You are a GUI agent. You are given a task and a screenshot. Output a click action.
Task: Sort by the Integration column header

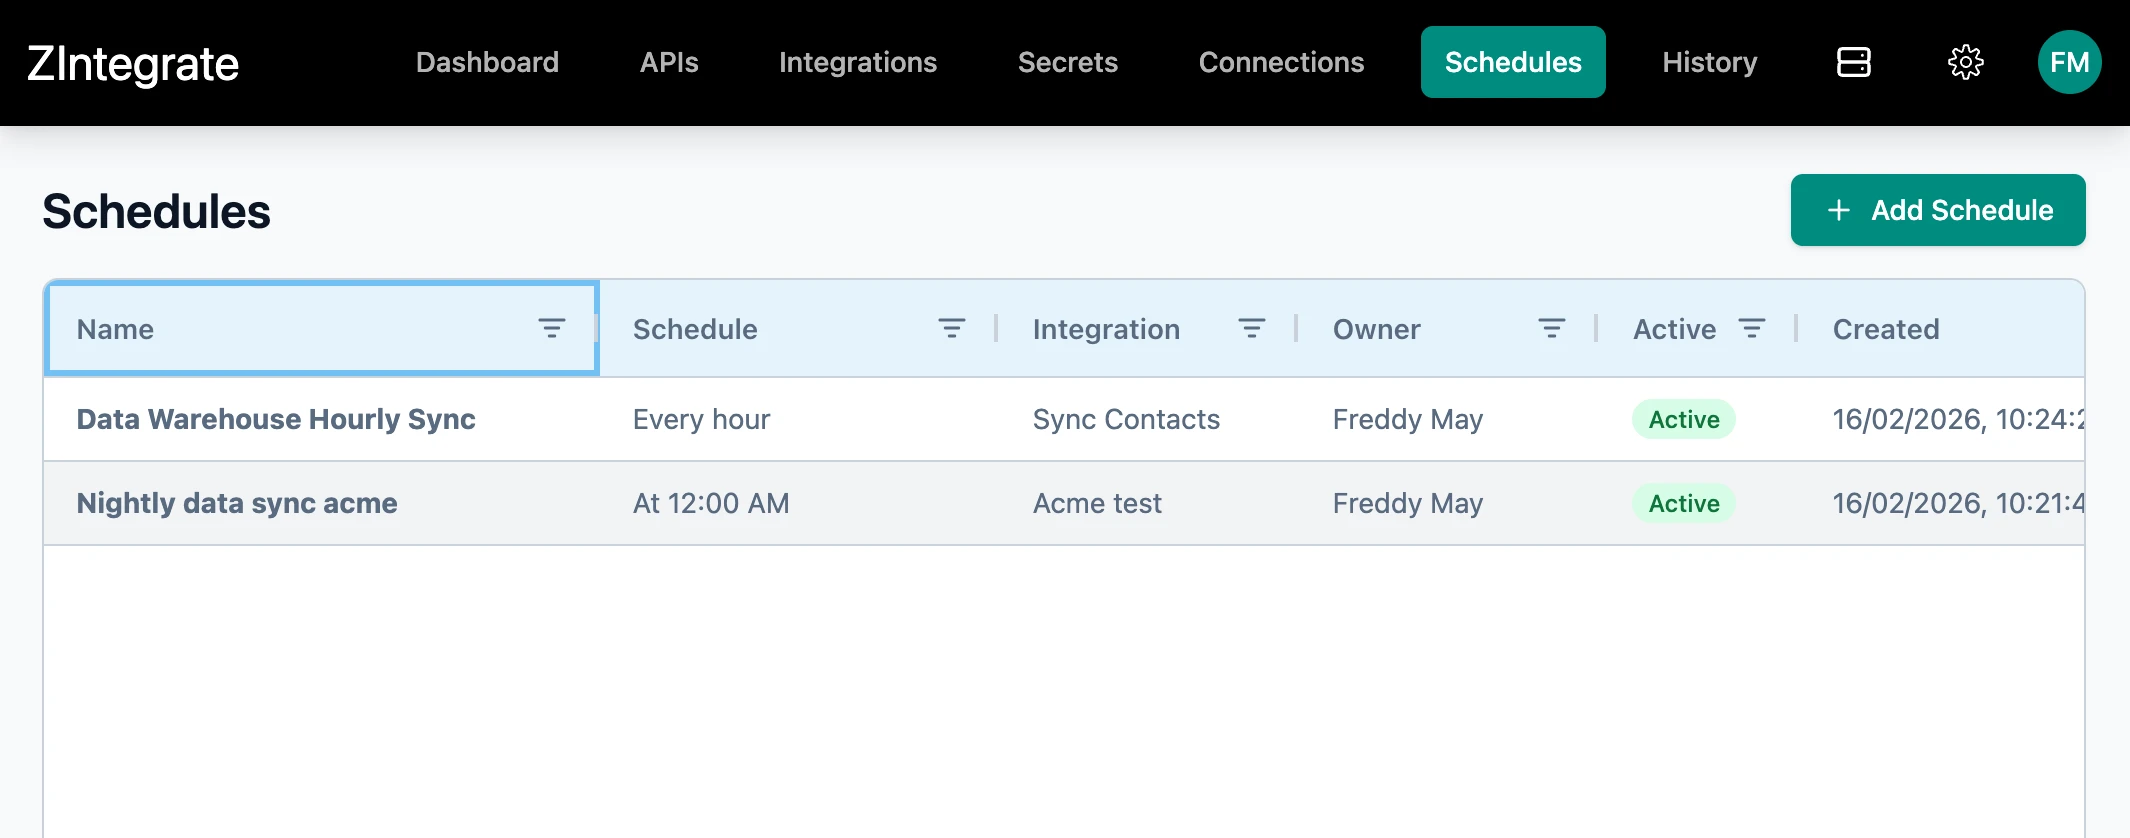(1106, 329)
